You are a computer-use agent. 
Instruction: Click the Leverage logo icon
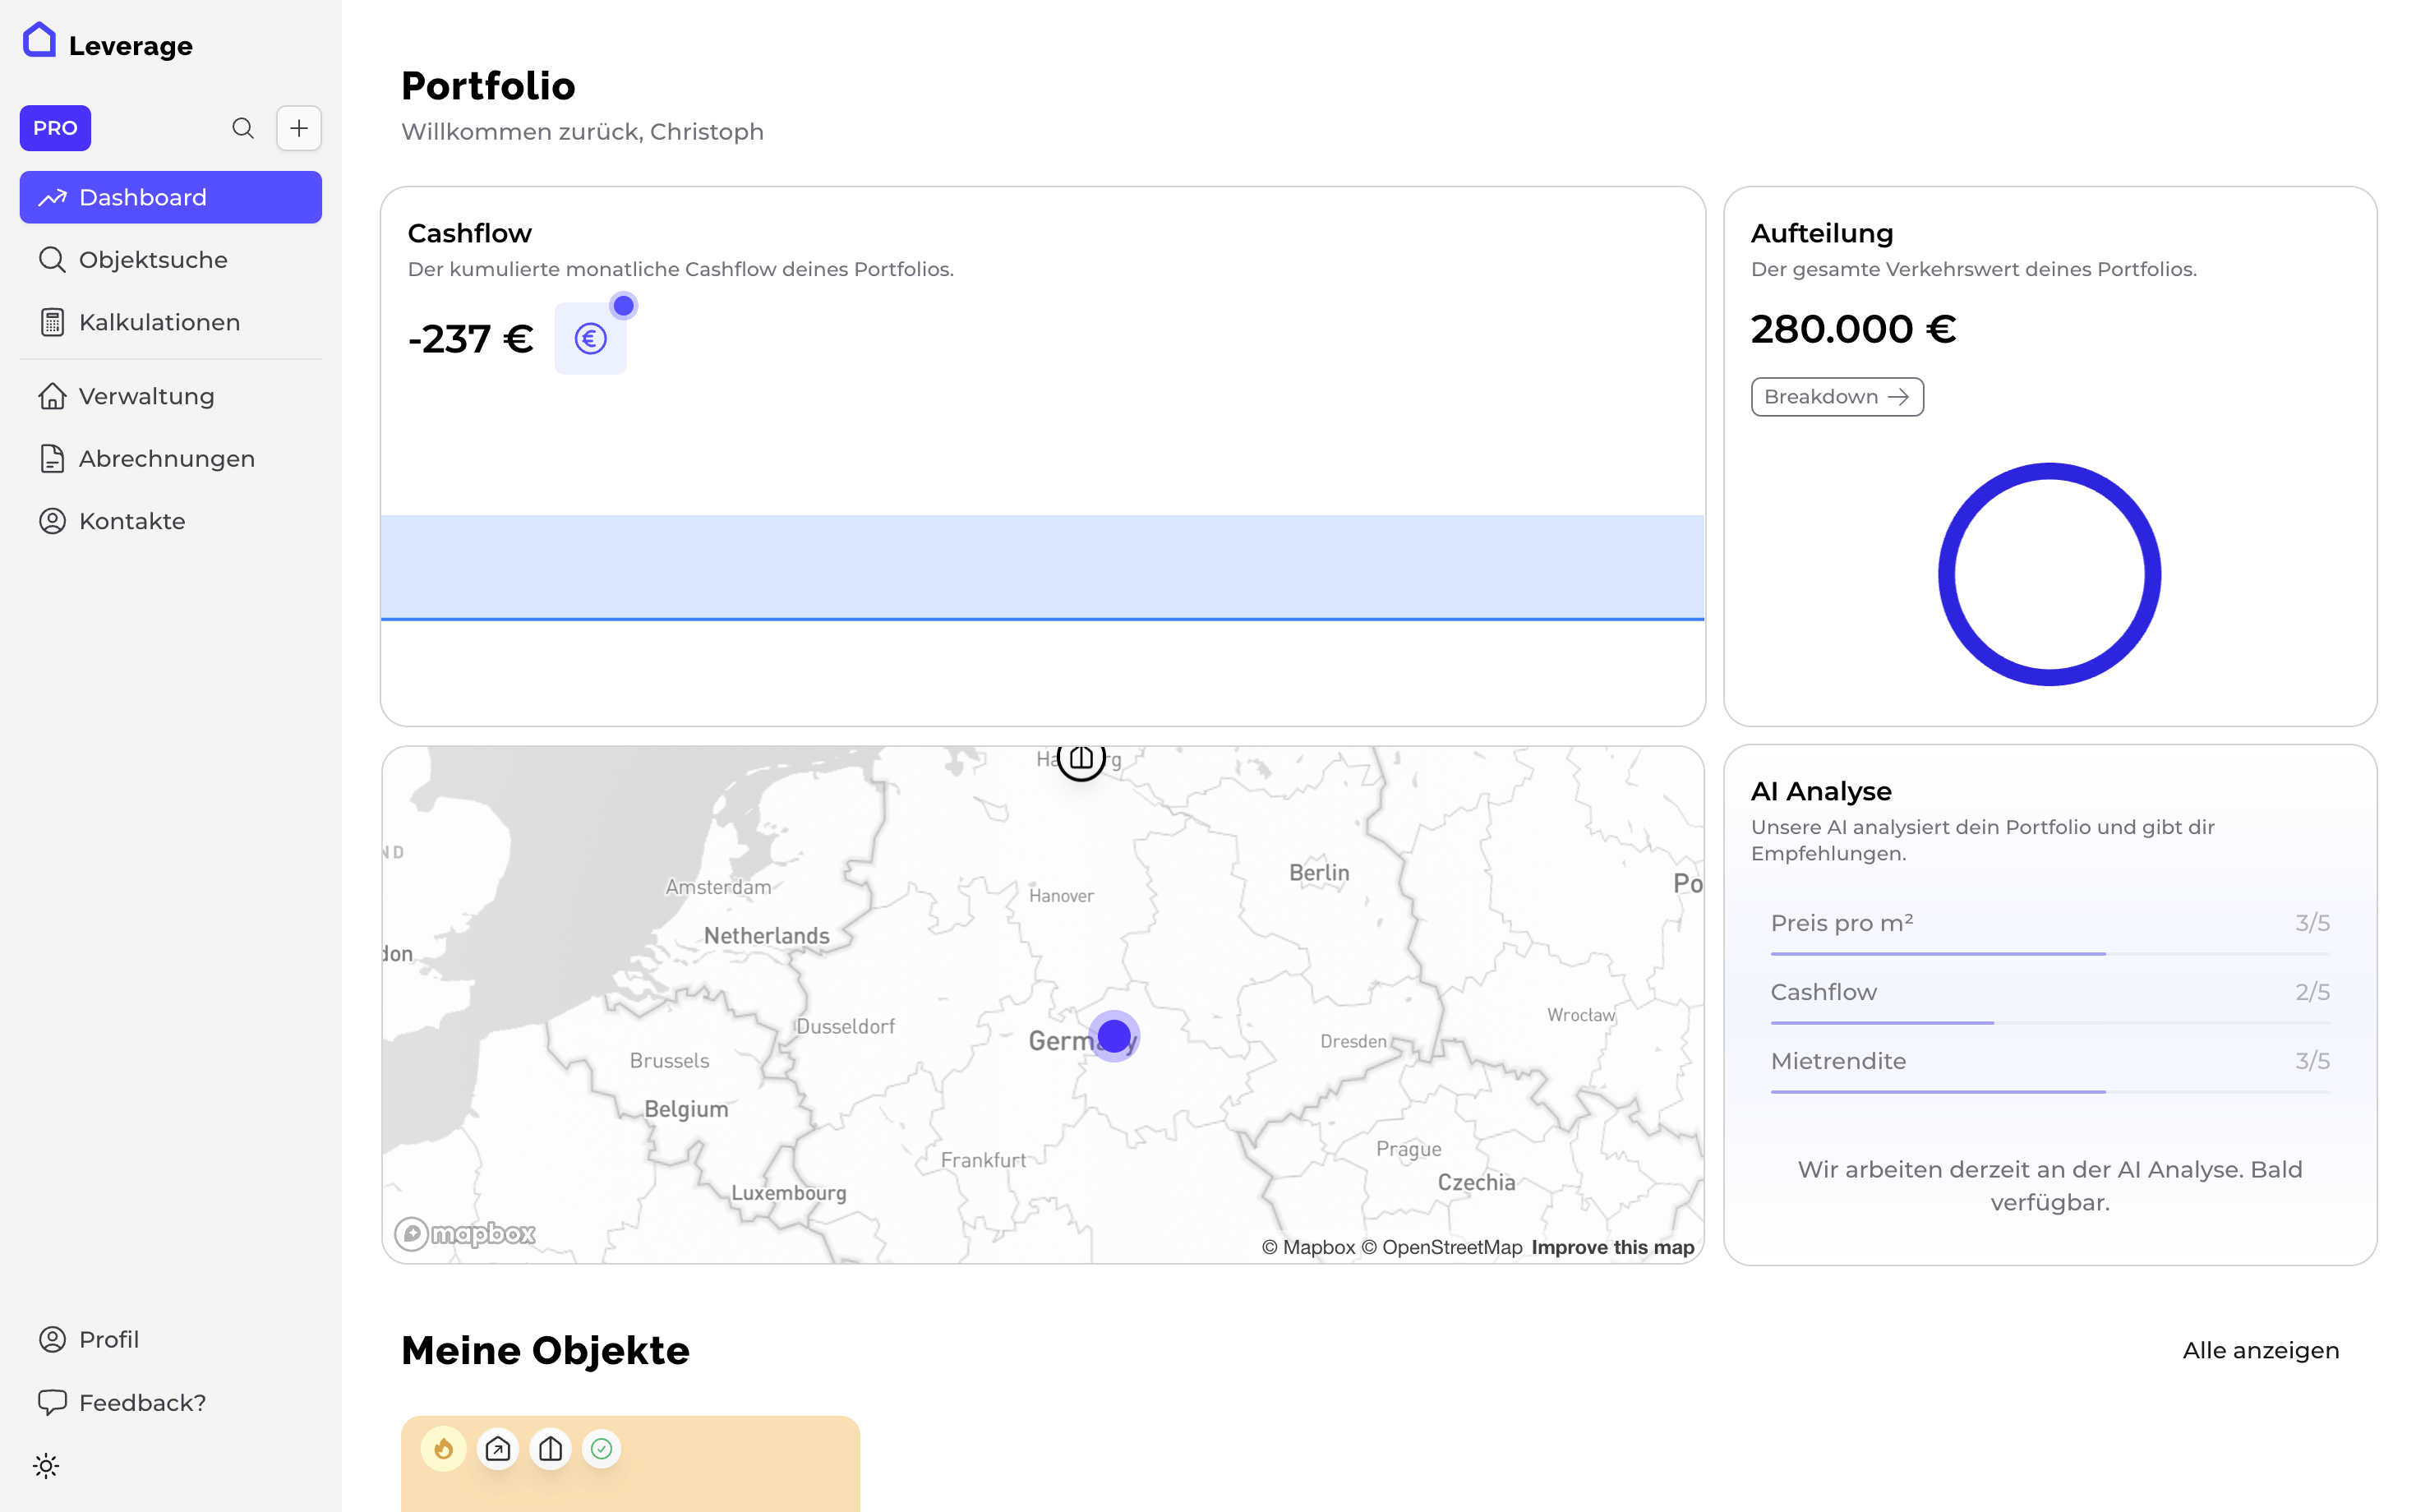click(x=39, y=41)
